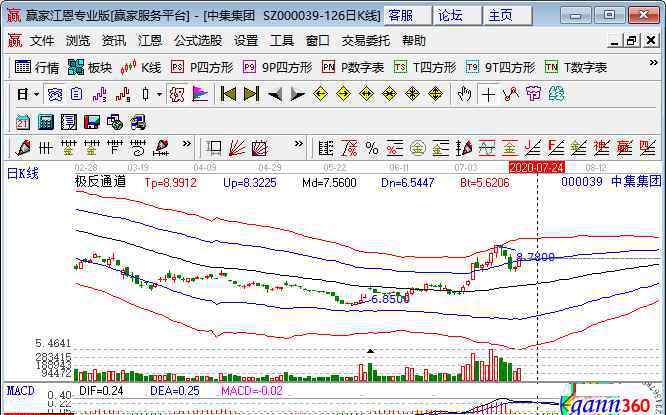Click the DIF=0.24 value
666x415 pixels.
[101, 391]
